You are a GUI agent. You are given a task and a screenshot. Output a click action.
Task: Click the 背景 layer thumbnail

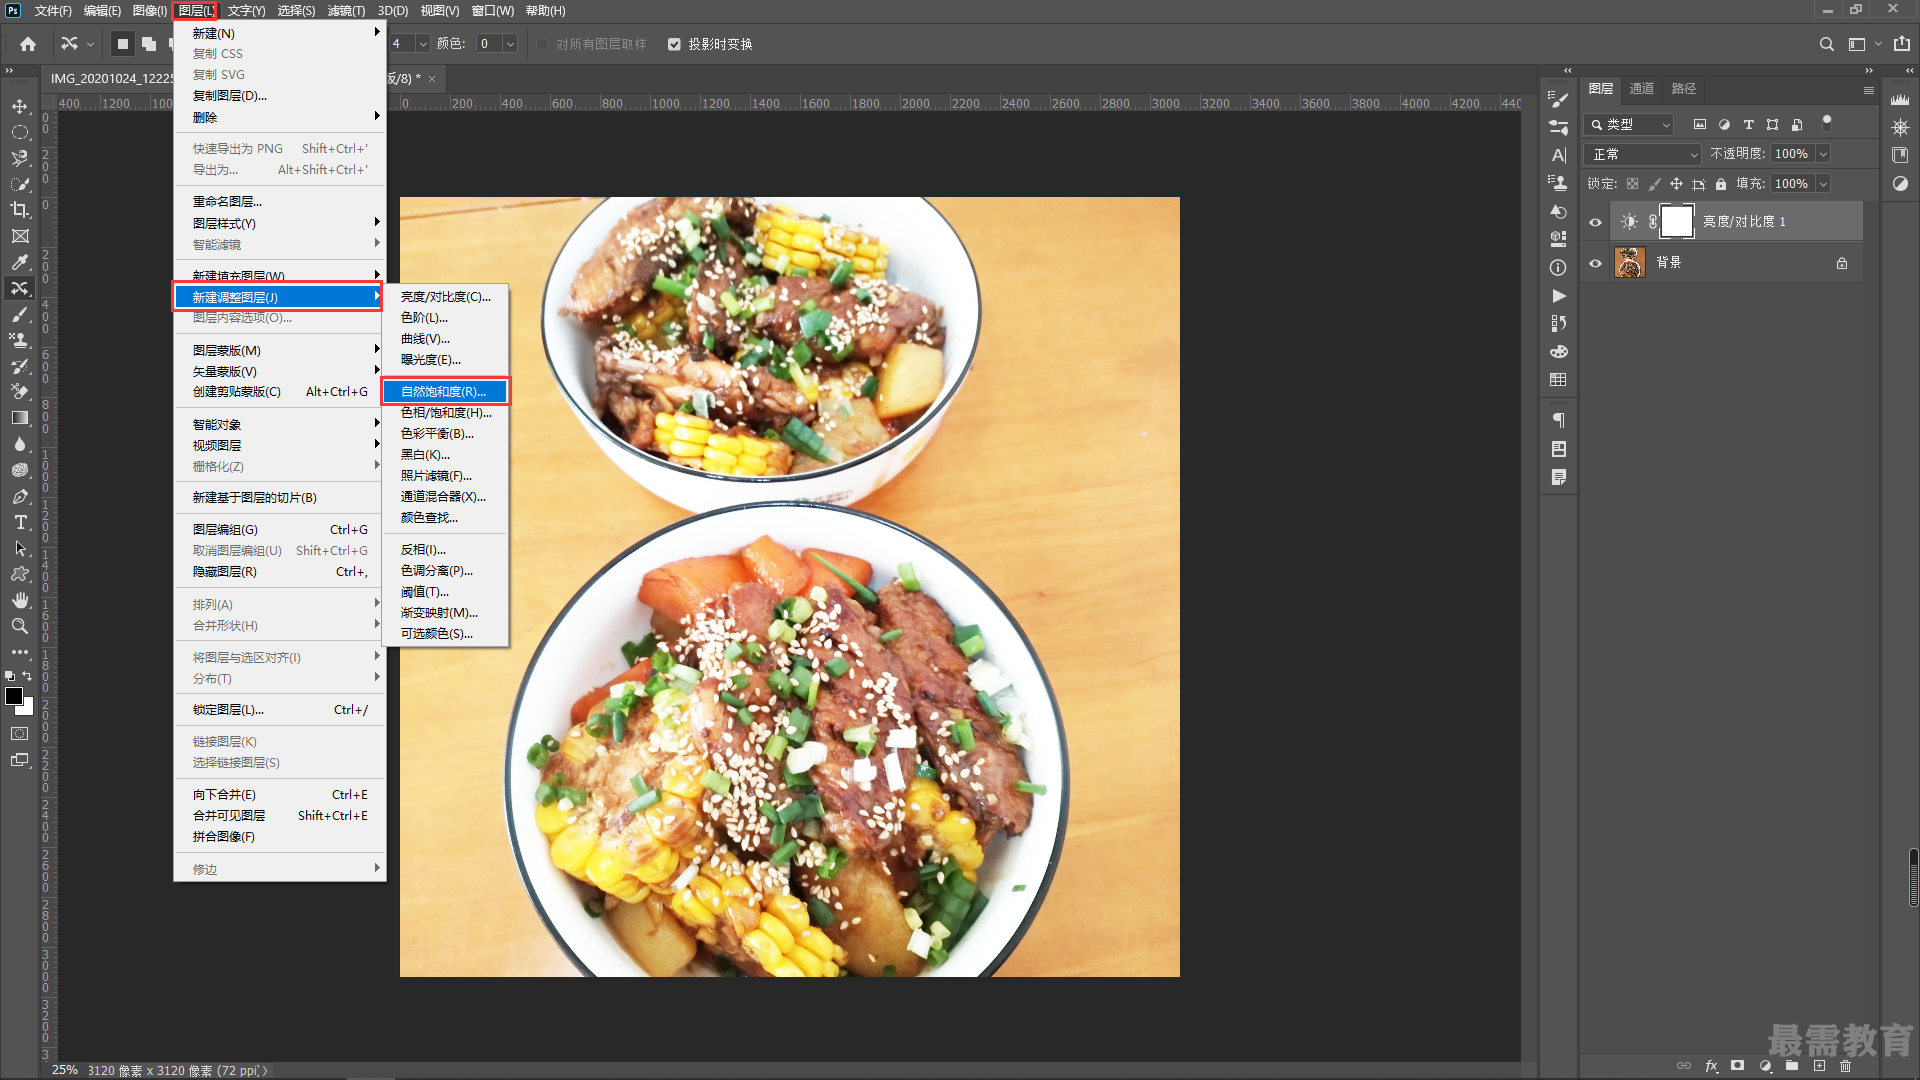[x=1630, y=263]
